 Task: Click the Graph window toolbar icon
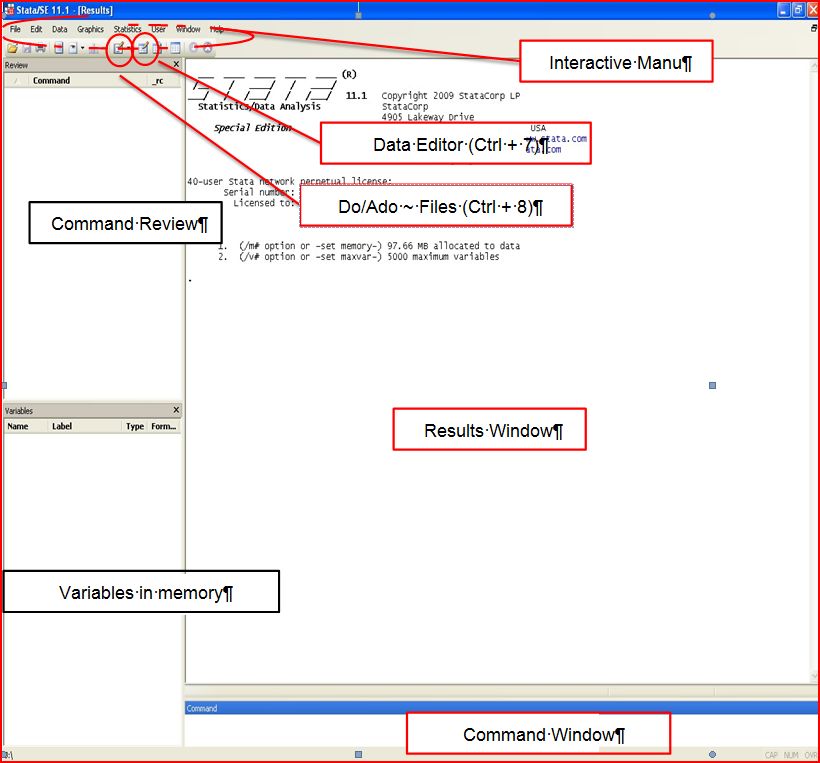click(94, 48)
